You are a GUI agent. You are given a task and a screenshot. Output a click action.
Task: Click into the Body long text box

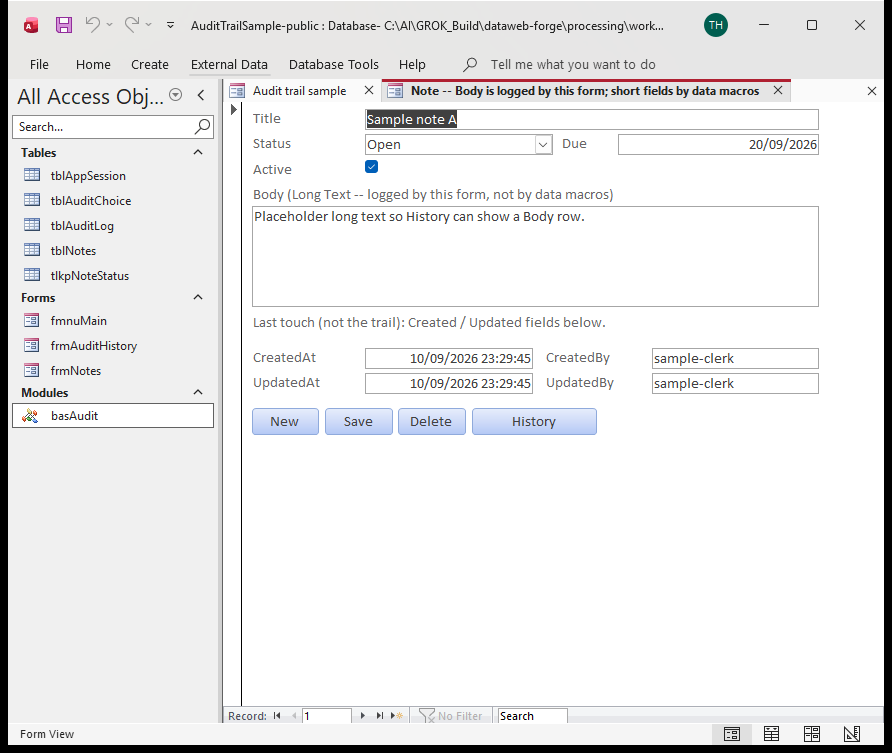[x=535, y=256]
